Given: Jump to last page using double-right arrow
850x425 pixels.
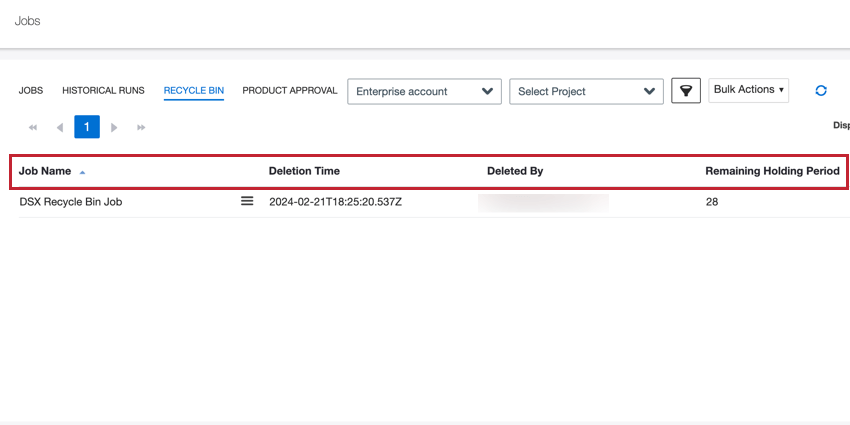Looking at the screenshot, I should 141,128.
